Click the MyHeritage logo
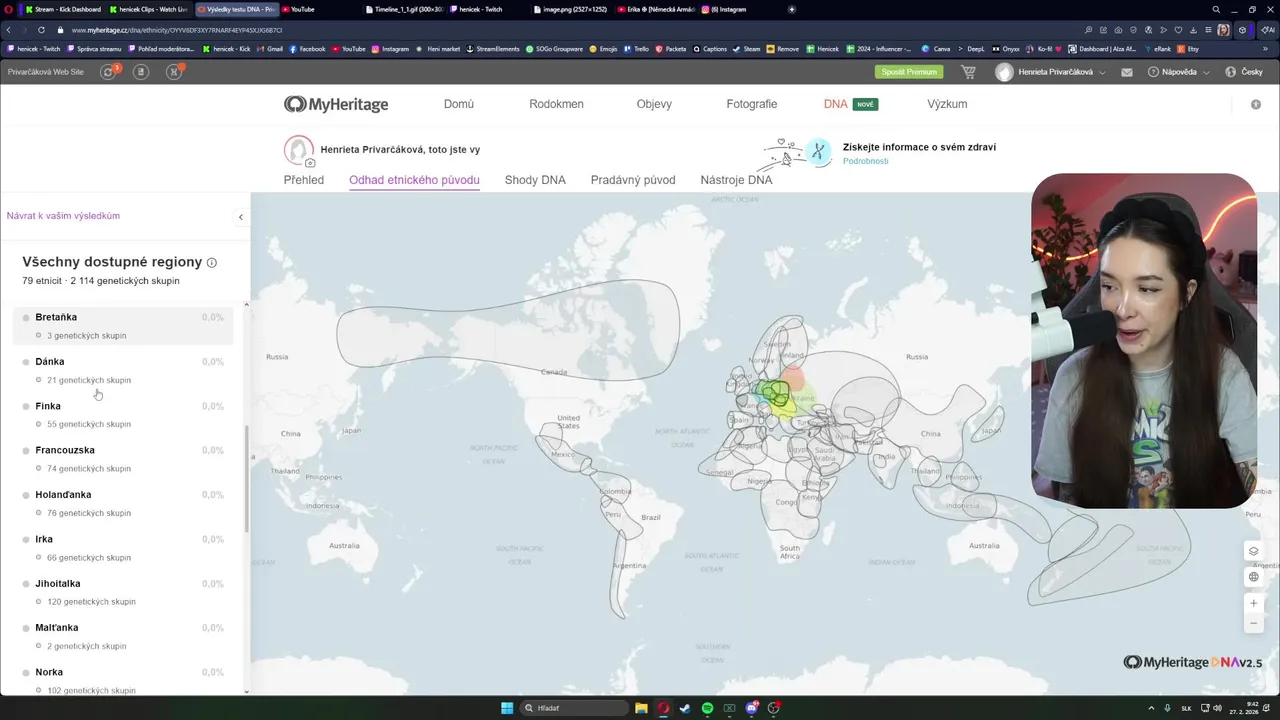 336,104
